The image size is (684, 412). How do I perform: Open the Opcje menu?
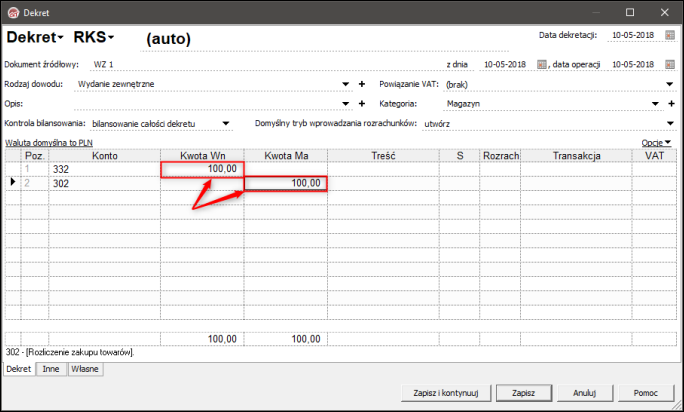656,143
